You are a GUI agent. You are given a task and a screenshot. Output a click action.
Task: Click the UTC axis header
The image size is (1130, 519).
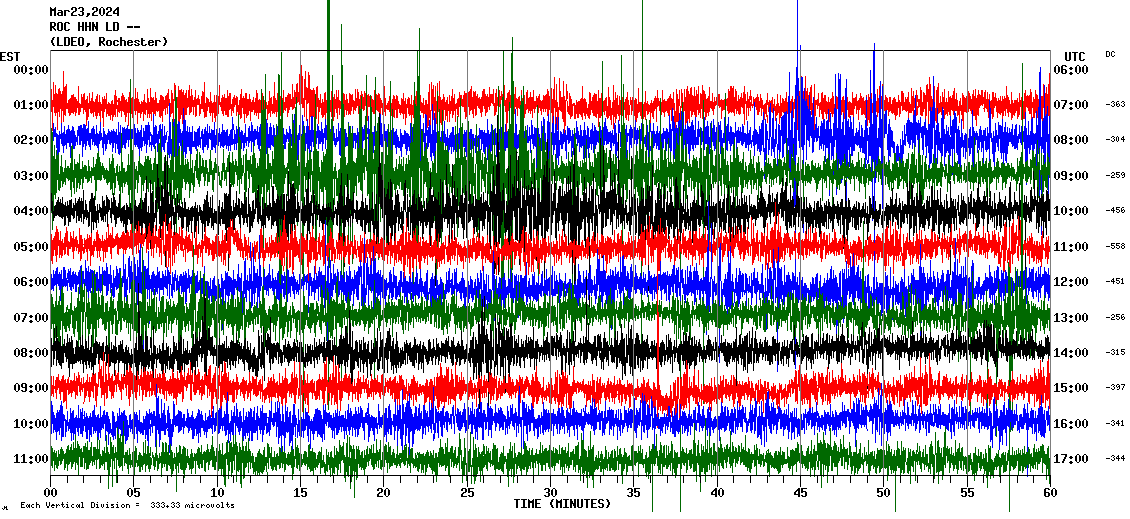click(1074, 56)
